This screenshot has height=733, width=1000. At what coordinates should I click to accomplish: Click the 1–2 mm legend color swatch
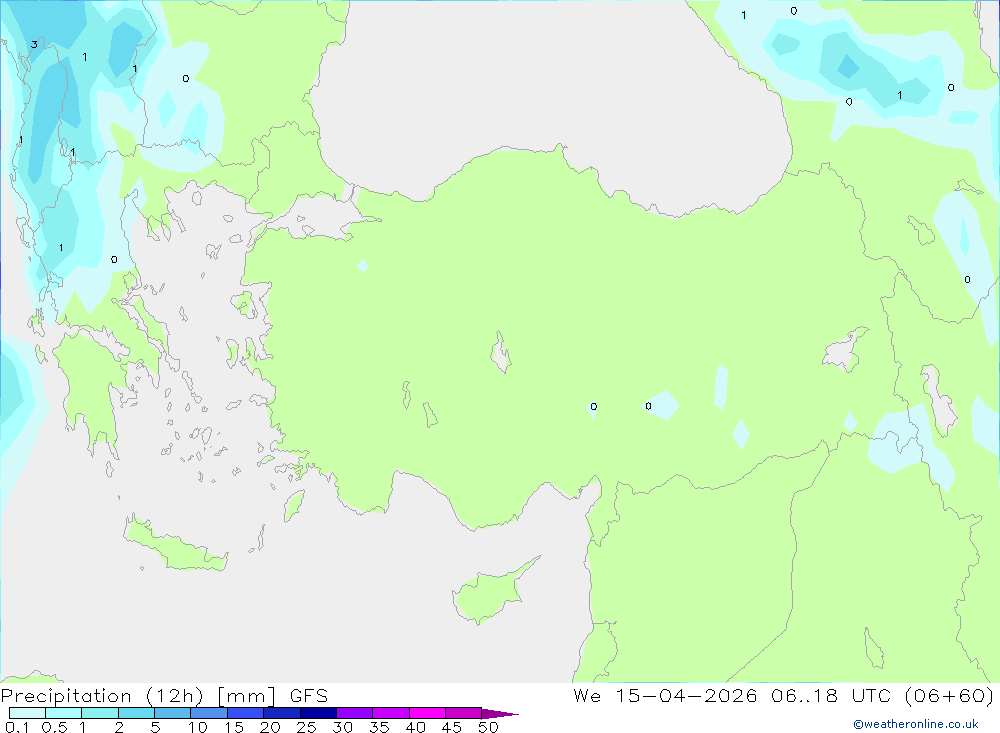[100, 713]
